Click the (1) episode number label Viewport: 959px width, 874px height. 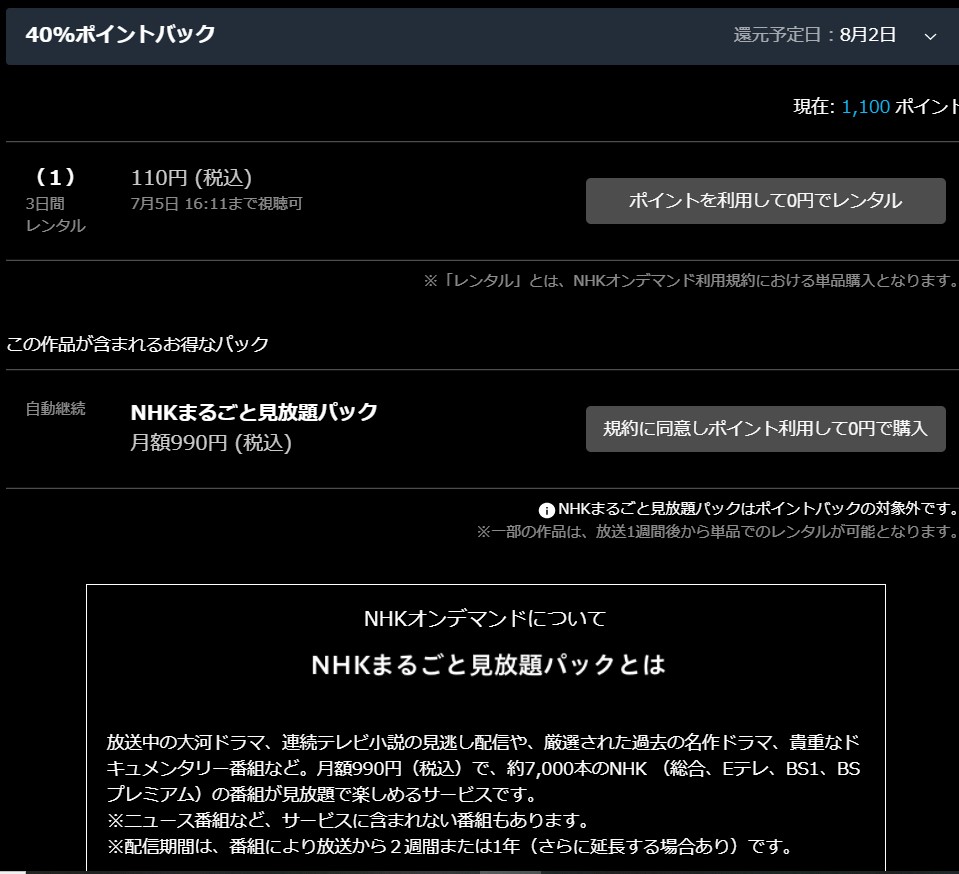point(55,177)
